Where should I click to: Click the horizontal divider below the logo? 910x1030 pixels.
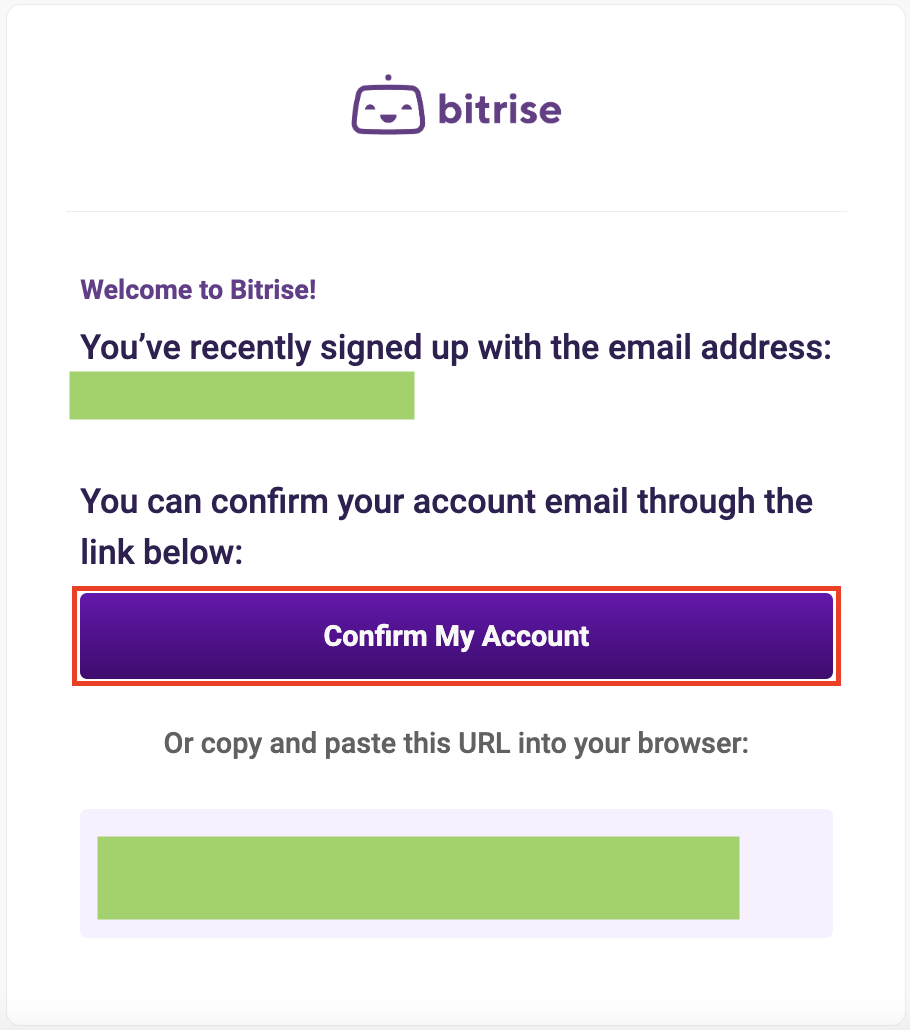pos(456,212)
